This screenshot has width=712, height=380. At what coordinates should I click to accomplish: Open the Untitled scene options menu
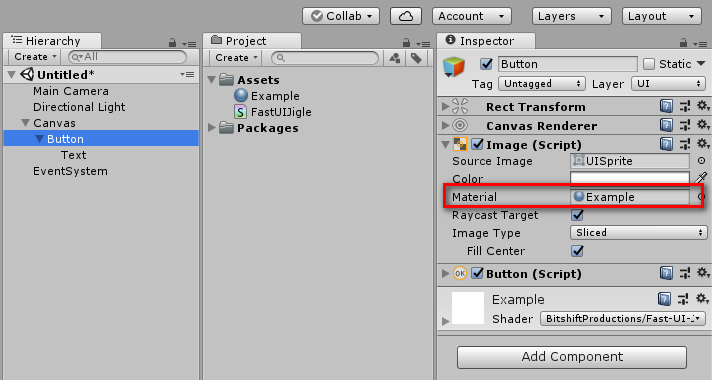point(187,74)
